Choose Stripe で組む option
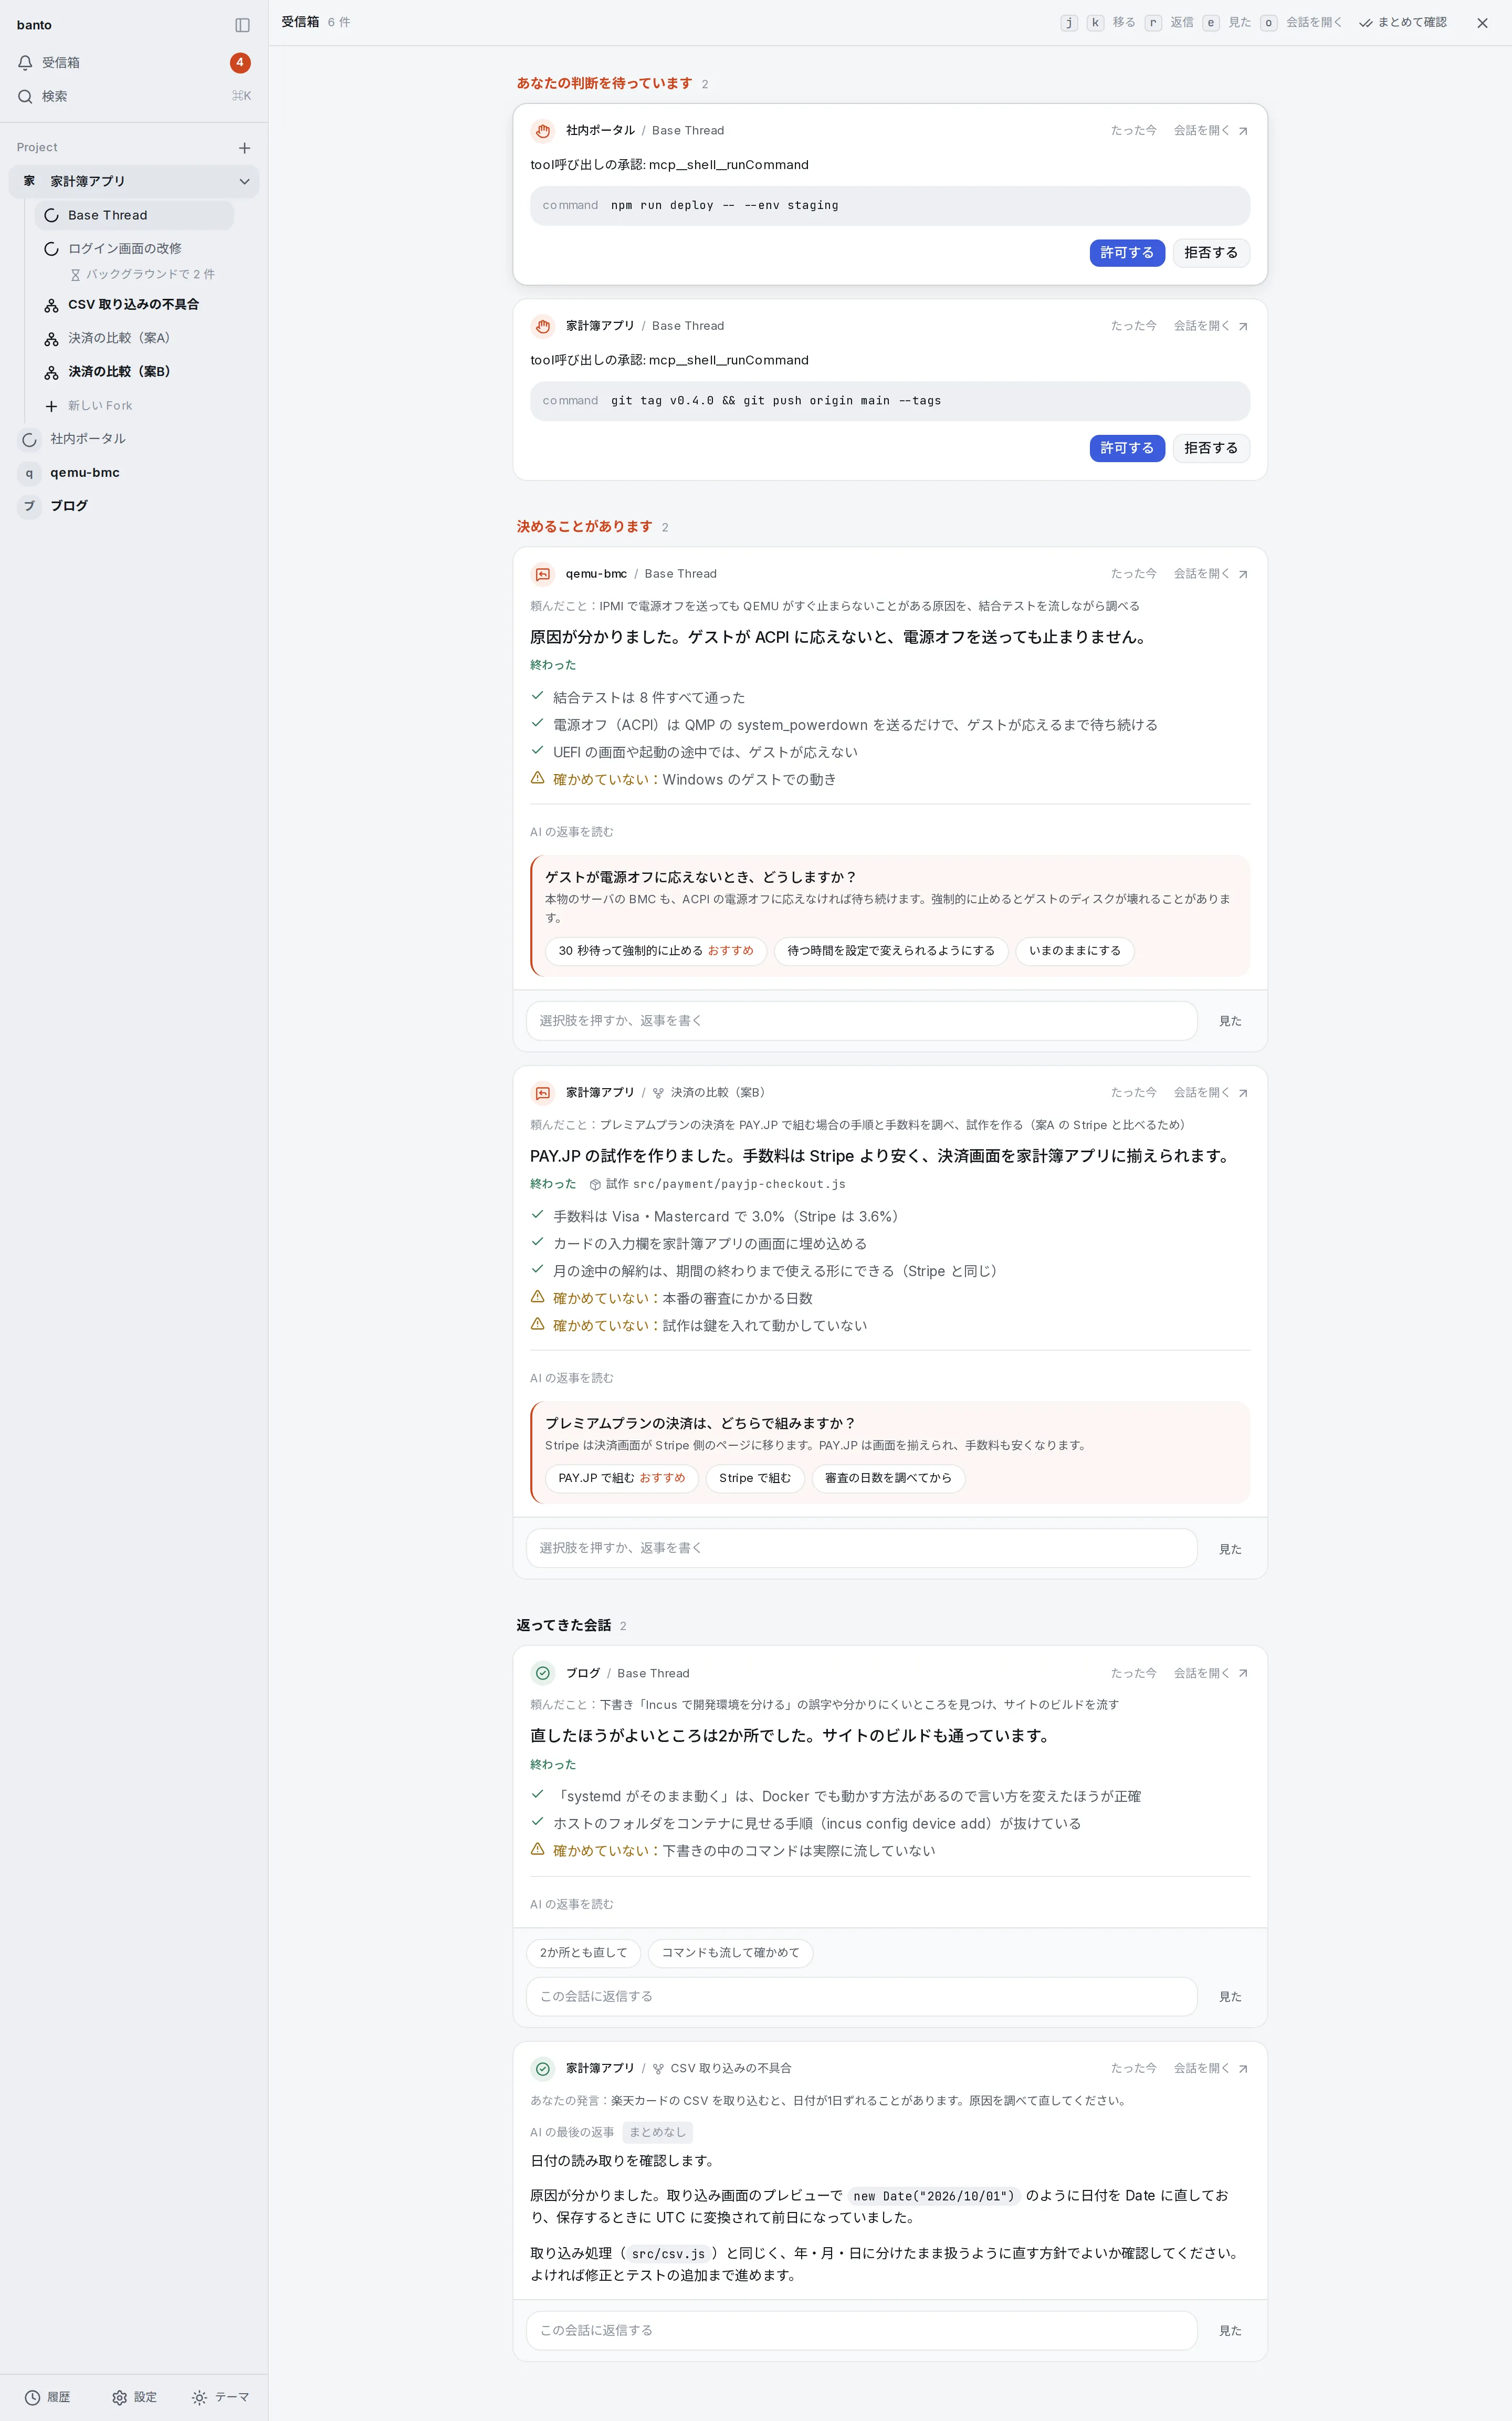The image size is (1512, 2421). [x=755, y=1478]
